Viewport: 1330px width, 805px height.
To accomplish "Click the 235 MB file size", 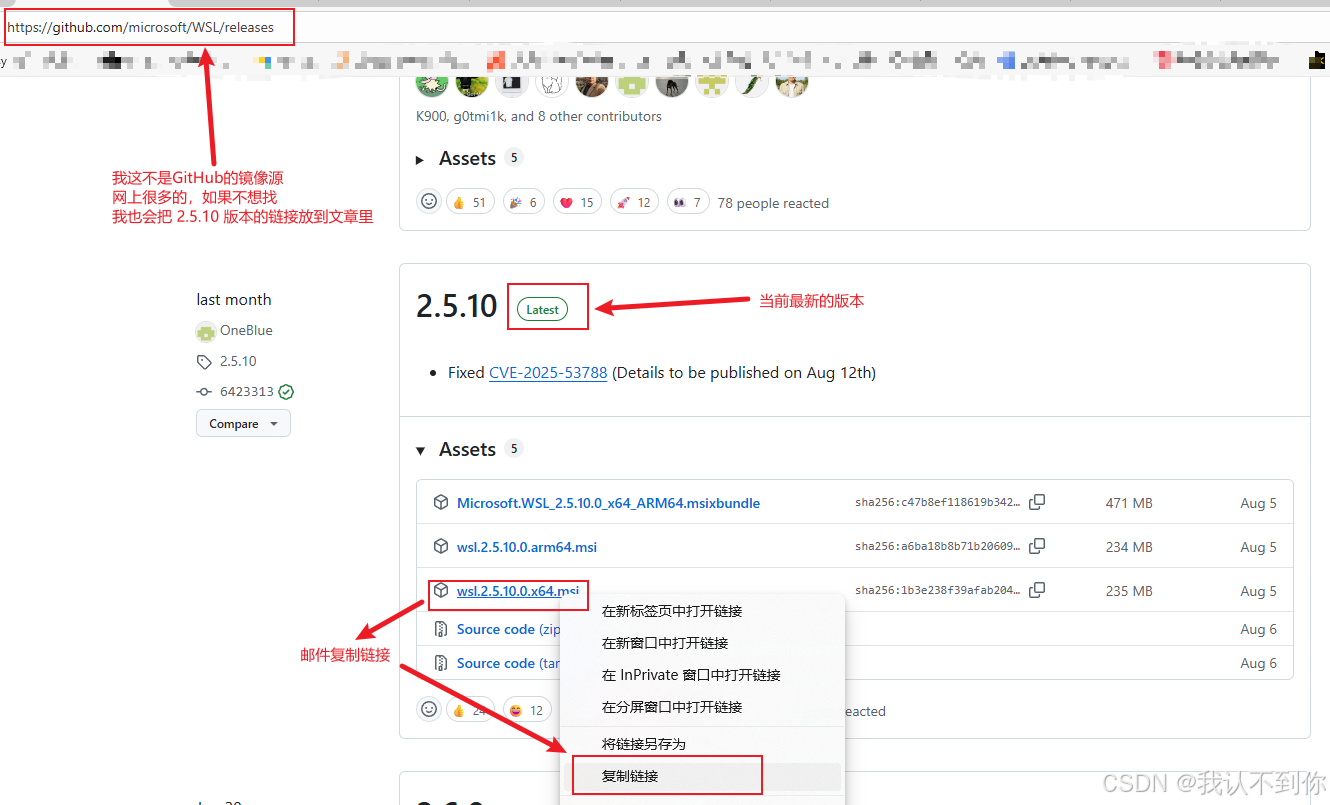I will tap(1129, 591).
